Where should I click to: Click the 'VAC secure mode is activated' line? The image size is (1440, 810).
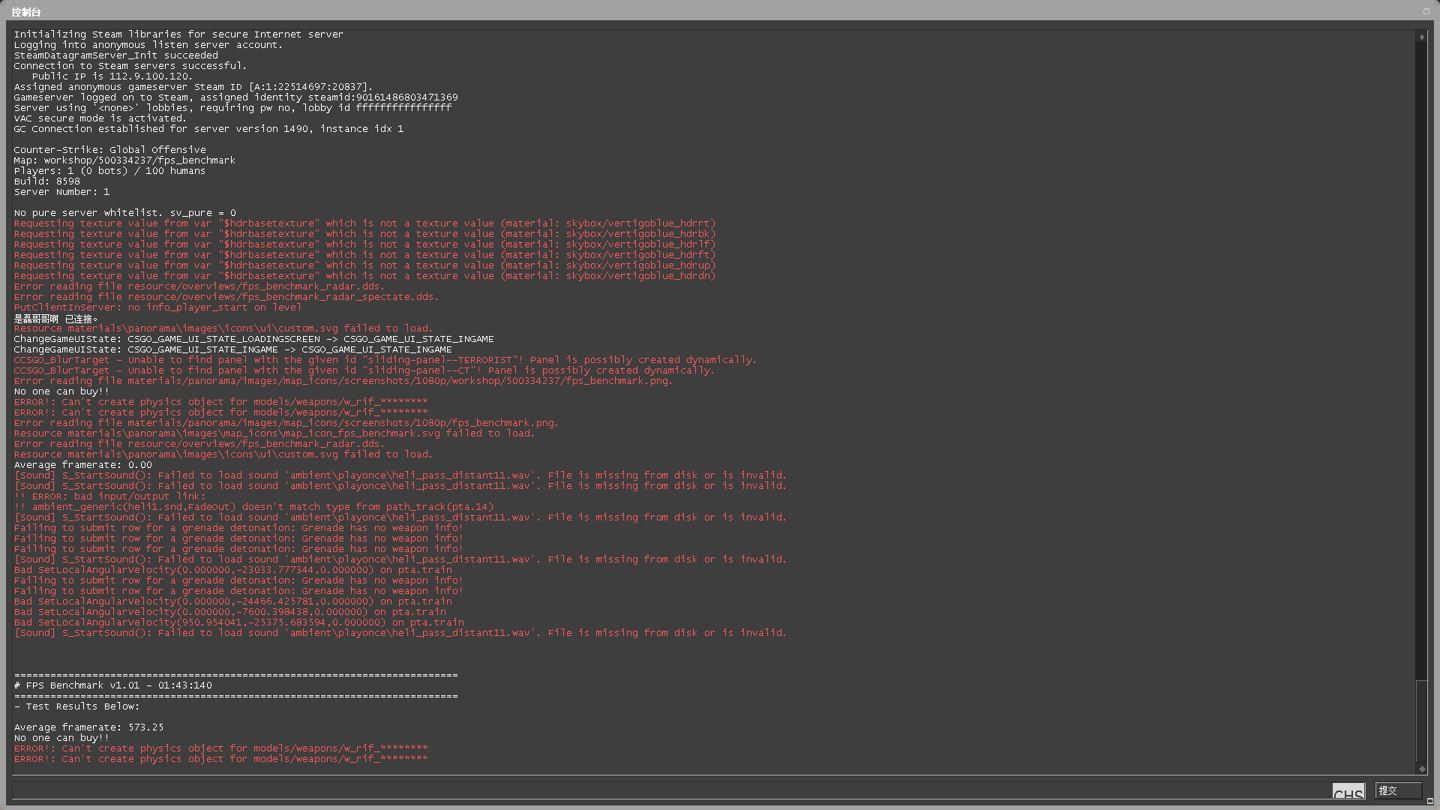[100, 118]
